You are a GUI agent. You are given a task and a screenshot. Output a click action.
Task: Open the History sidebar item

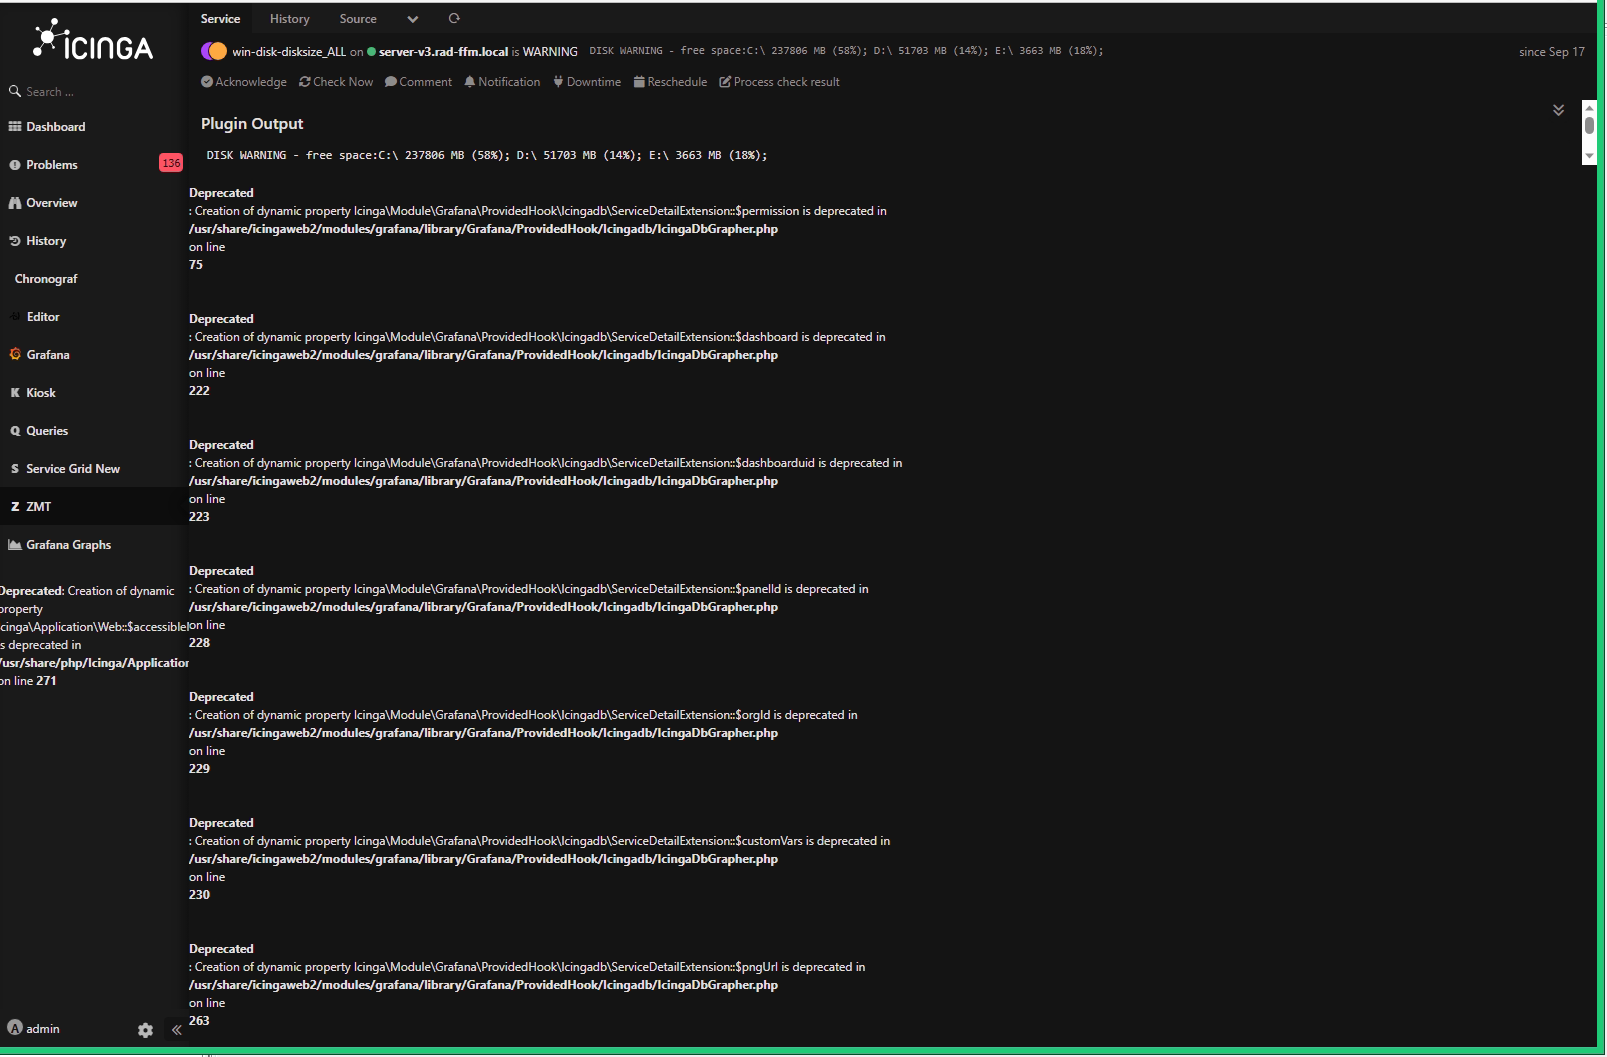tap(46, 240)
